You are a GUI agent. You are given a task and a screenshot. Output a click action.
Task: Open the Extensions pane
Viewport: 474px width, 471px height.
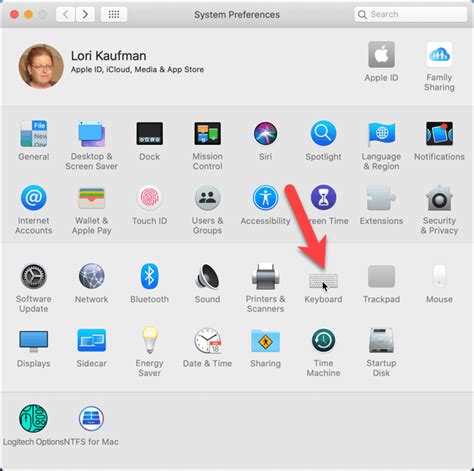coord(381,198)
